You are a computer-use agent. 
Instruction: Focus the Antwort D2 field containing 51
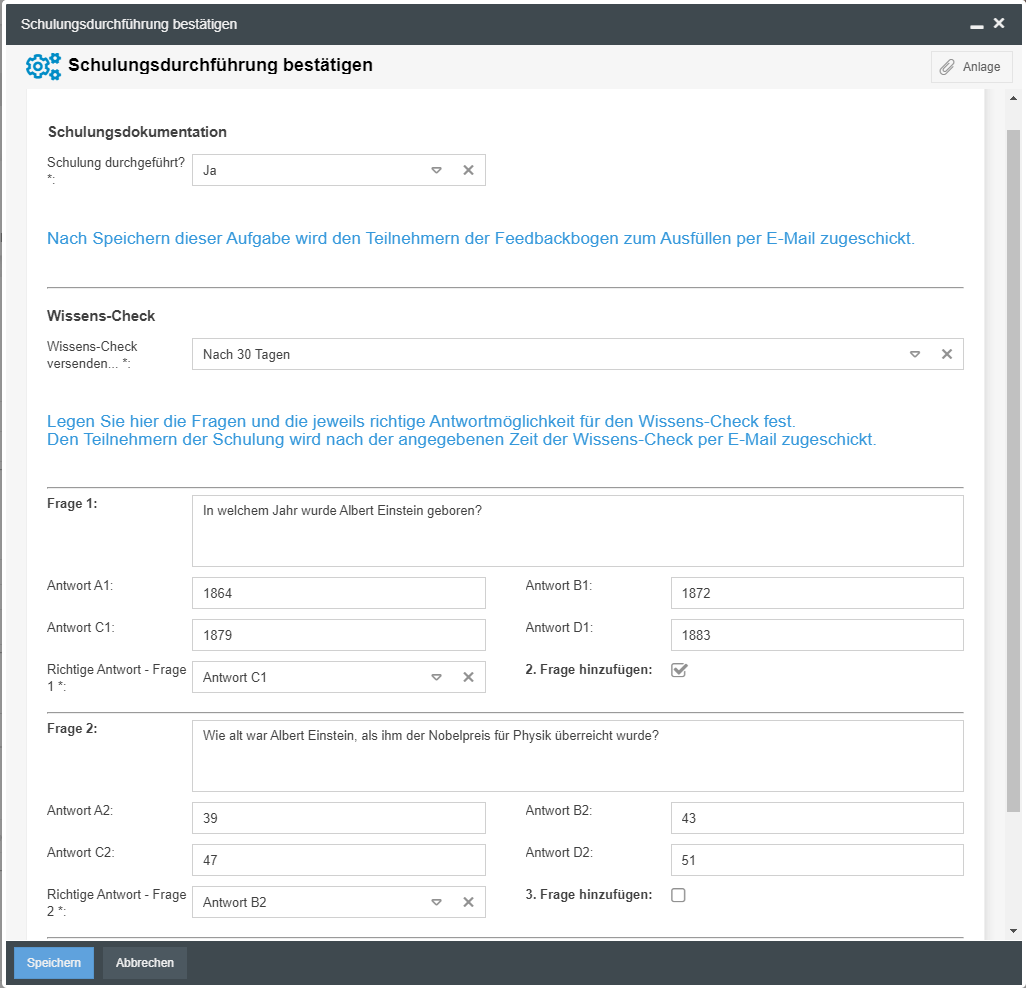click(817, 860)
